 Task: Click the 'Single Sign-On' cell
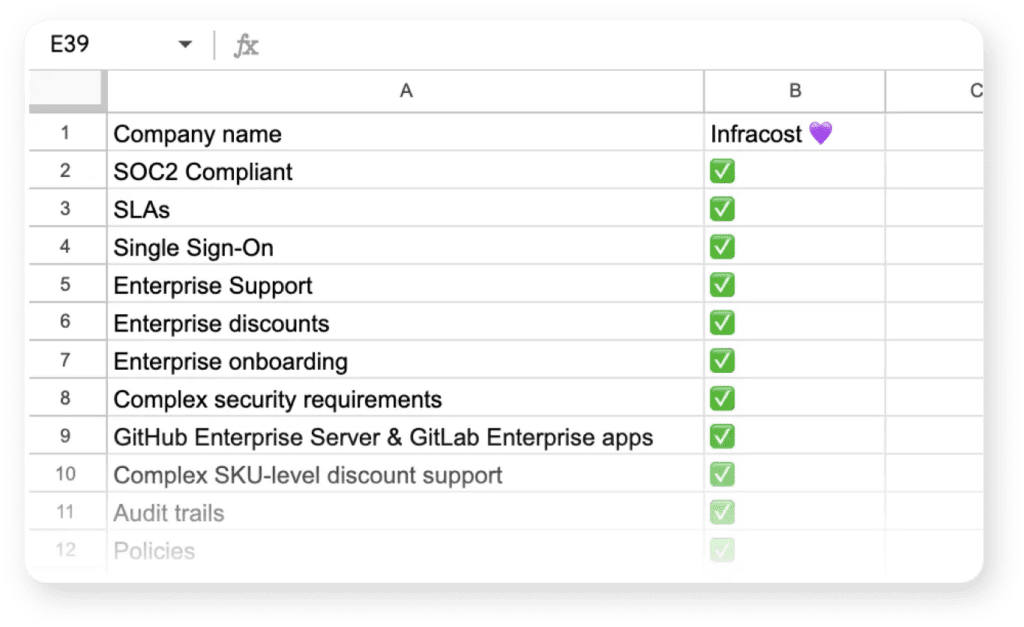tap(406, 247)
